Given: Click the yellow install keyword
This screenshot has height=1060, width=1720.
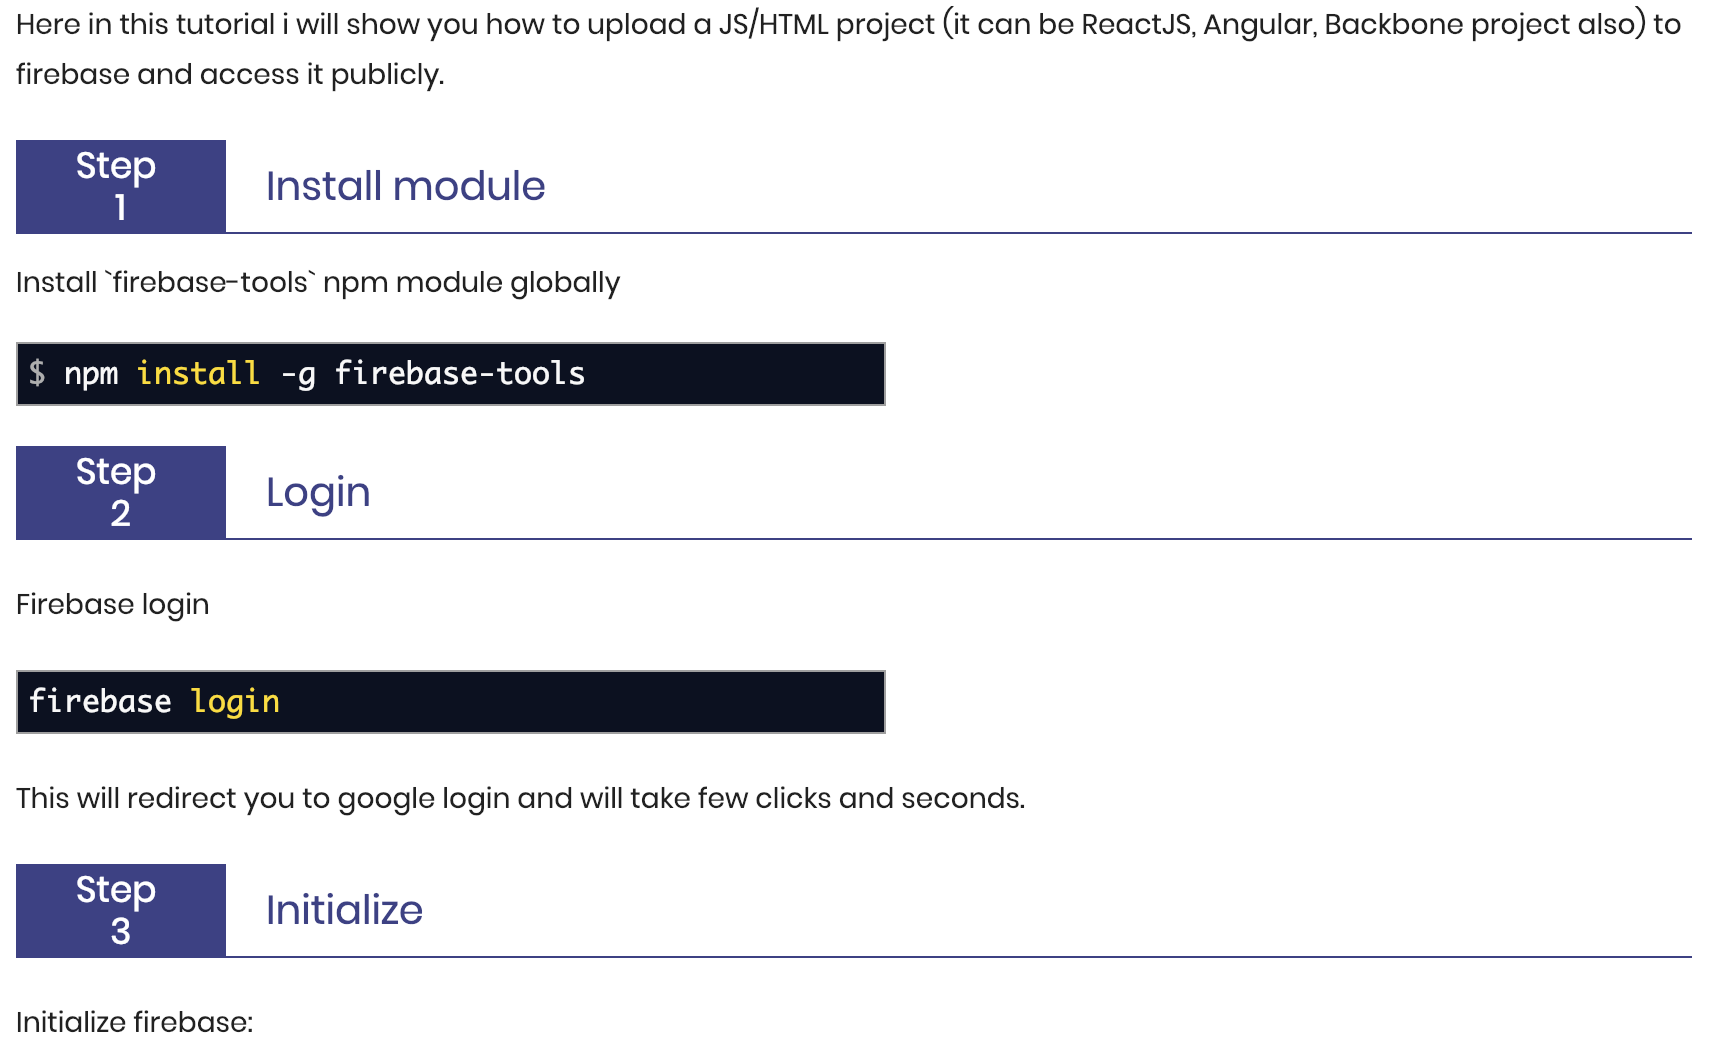Looking at the screenshot, I should tap(198, 374).
